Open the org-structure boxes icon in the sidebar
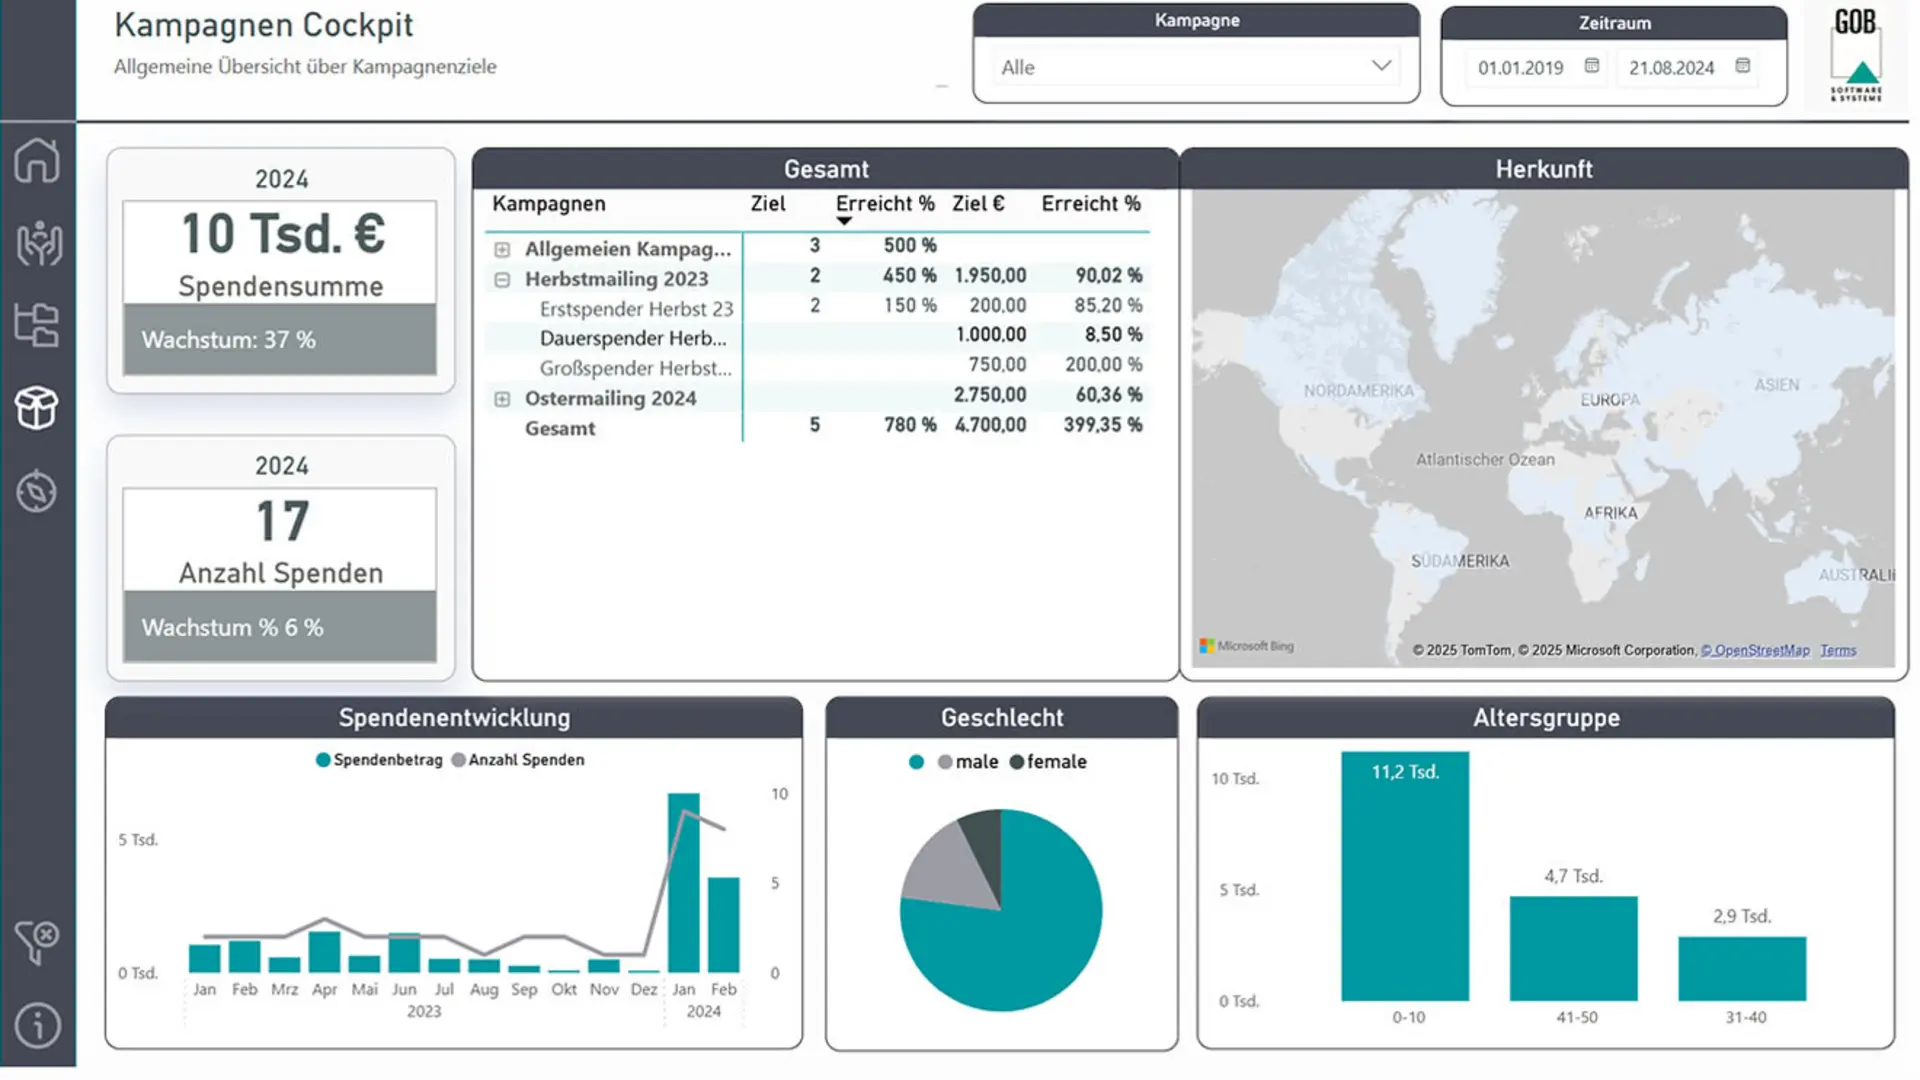 [37, 325]
